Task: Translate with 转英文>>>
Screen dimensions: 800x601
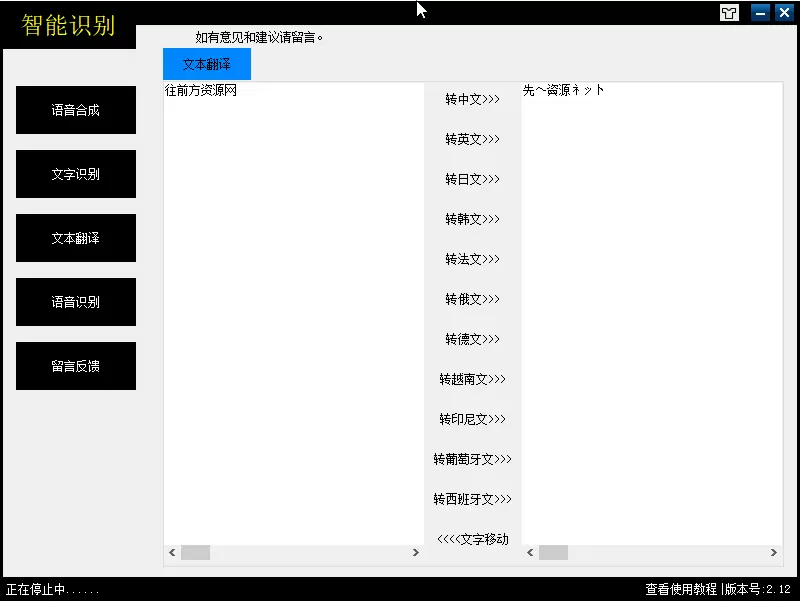Action: click(472, 139)
